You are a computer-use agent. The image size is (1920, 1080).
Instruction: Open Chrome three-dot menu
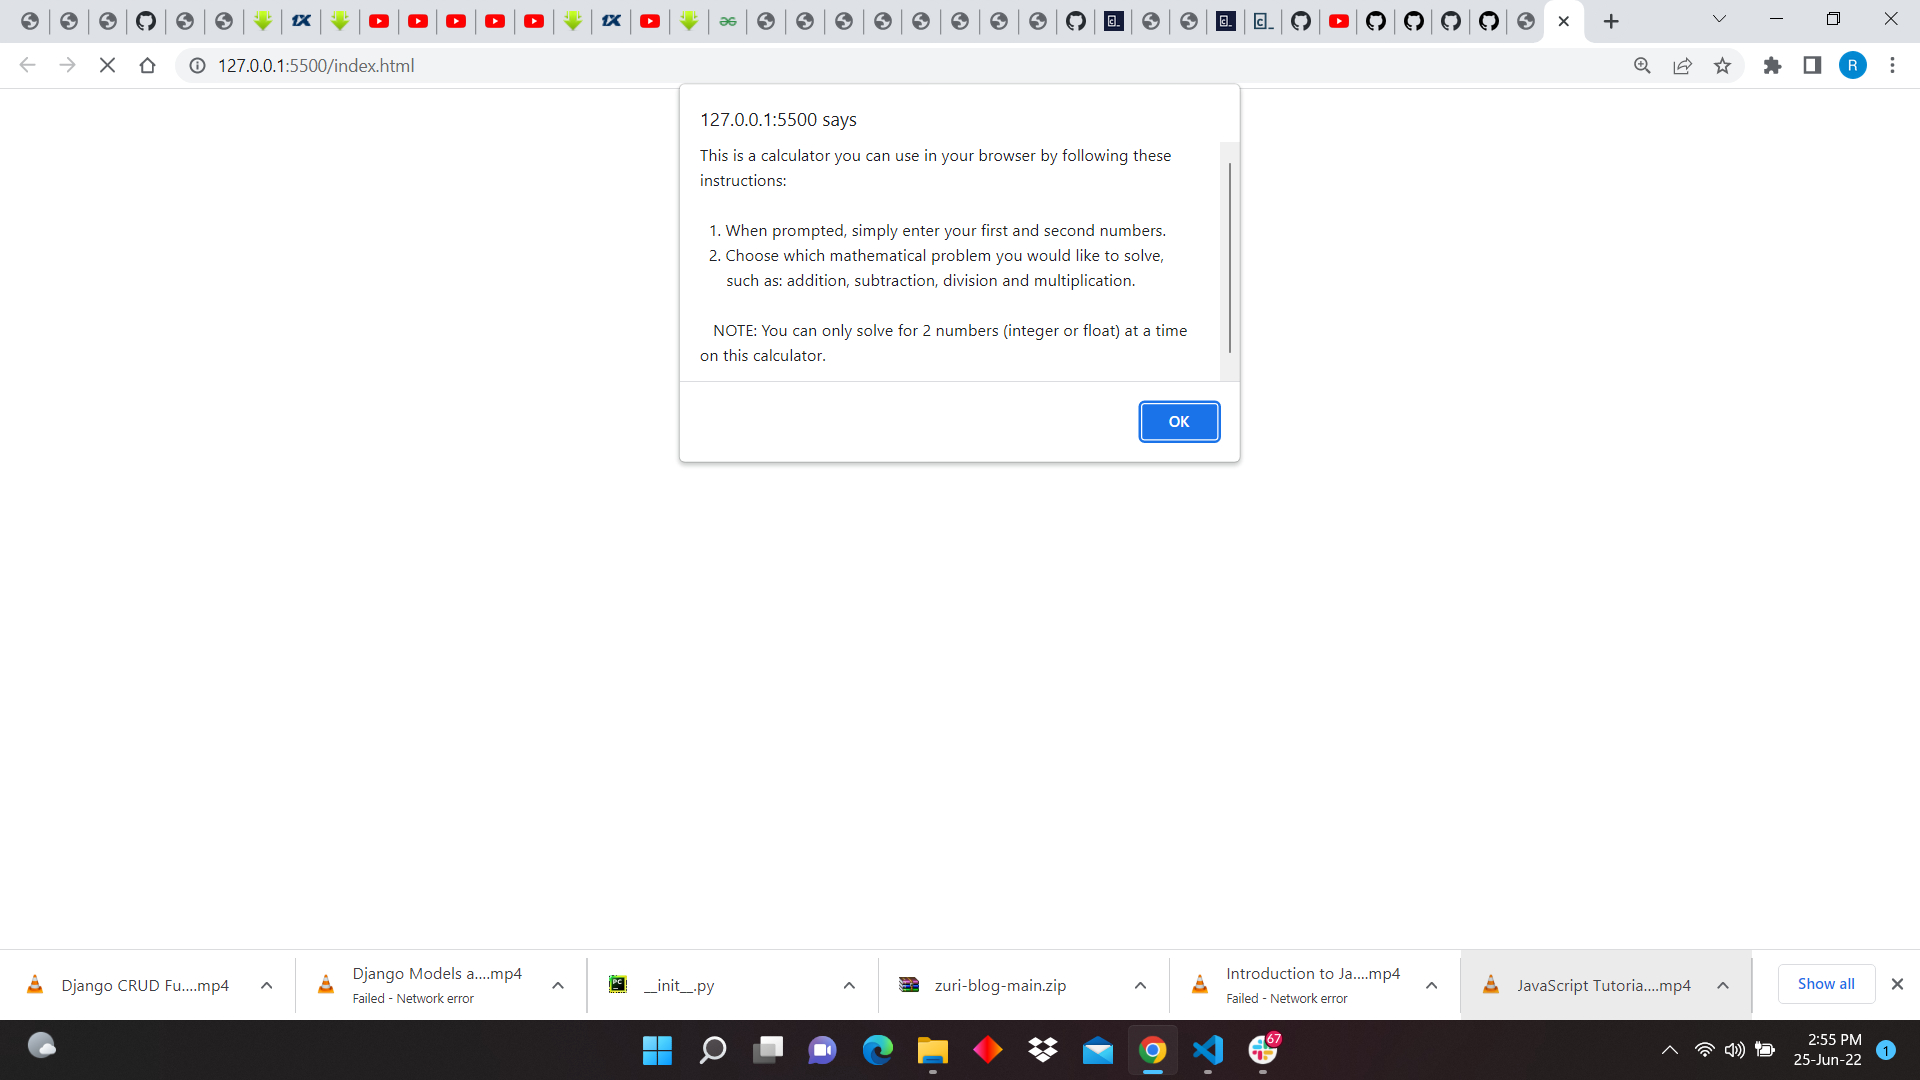1892,65
